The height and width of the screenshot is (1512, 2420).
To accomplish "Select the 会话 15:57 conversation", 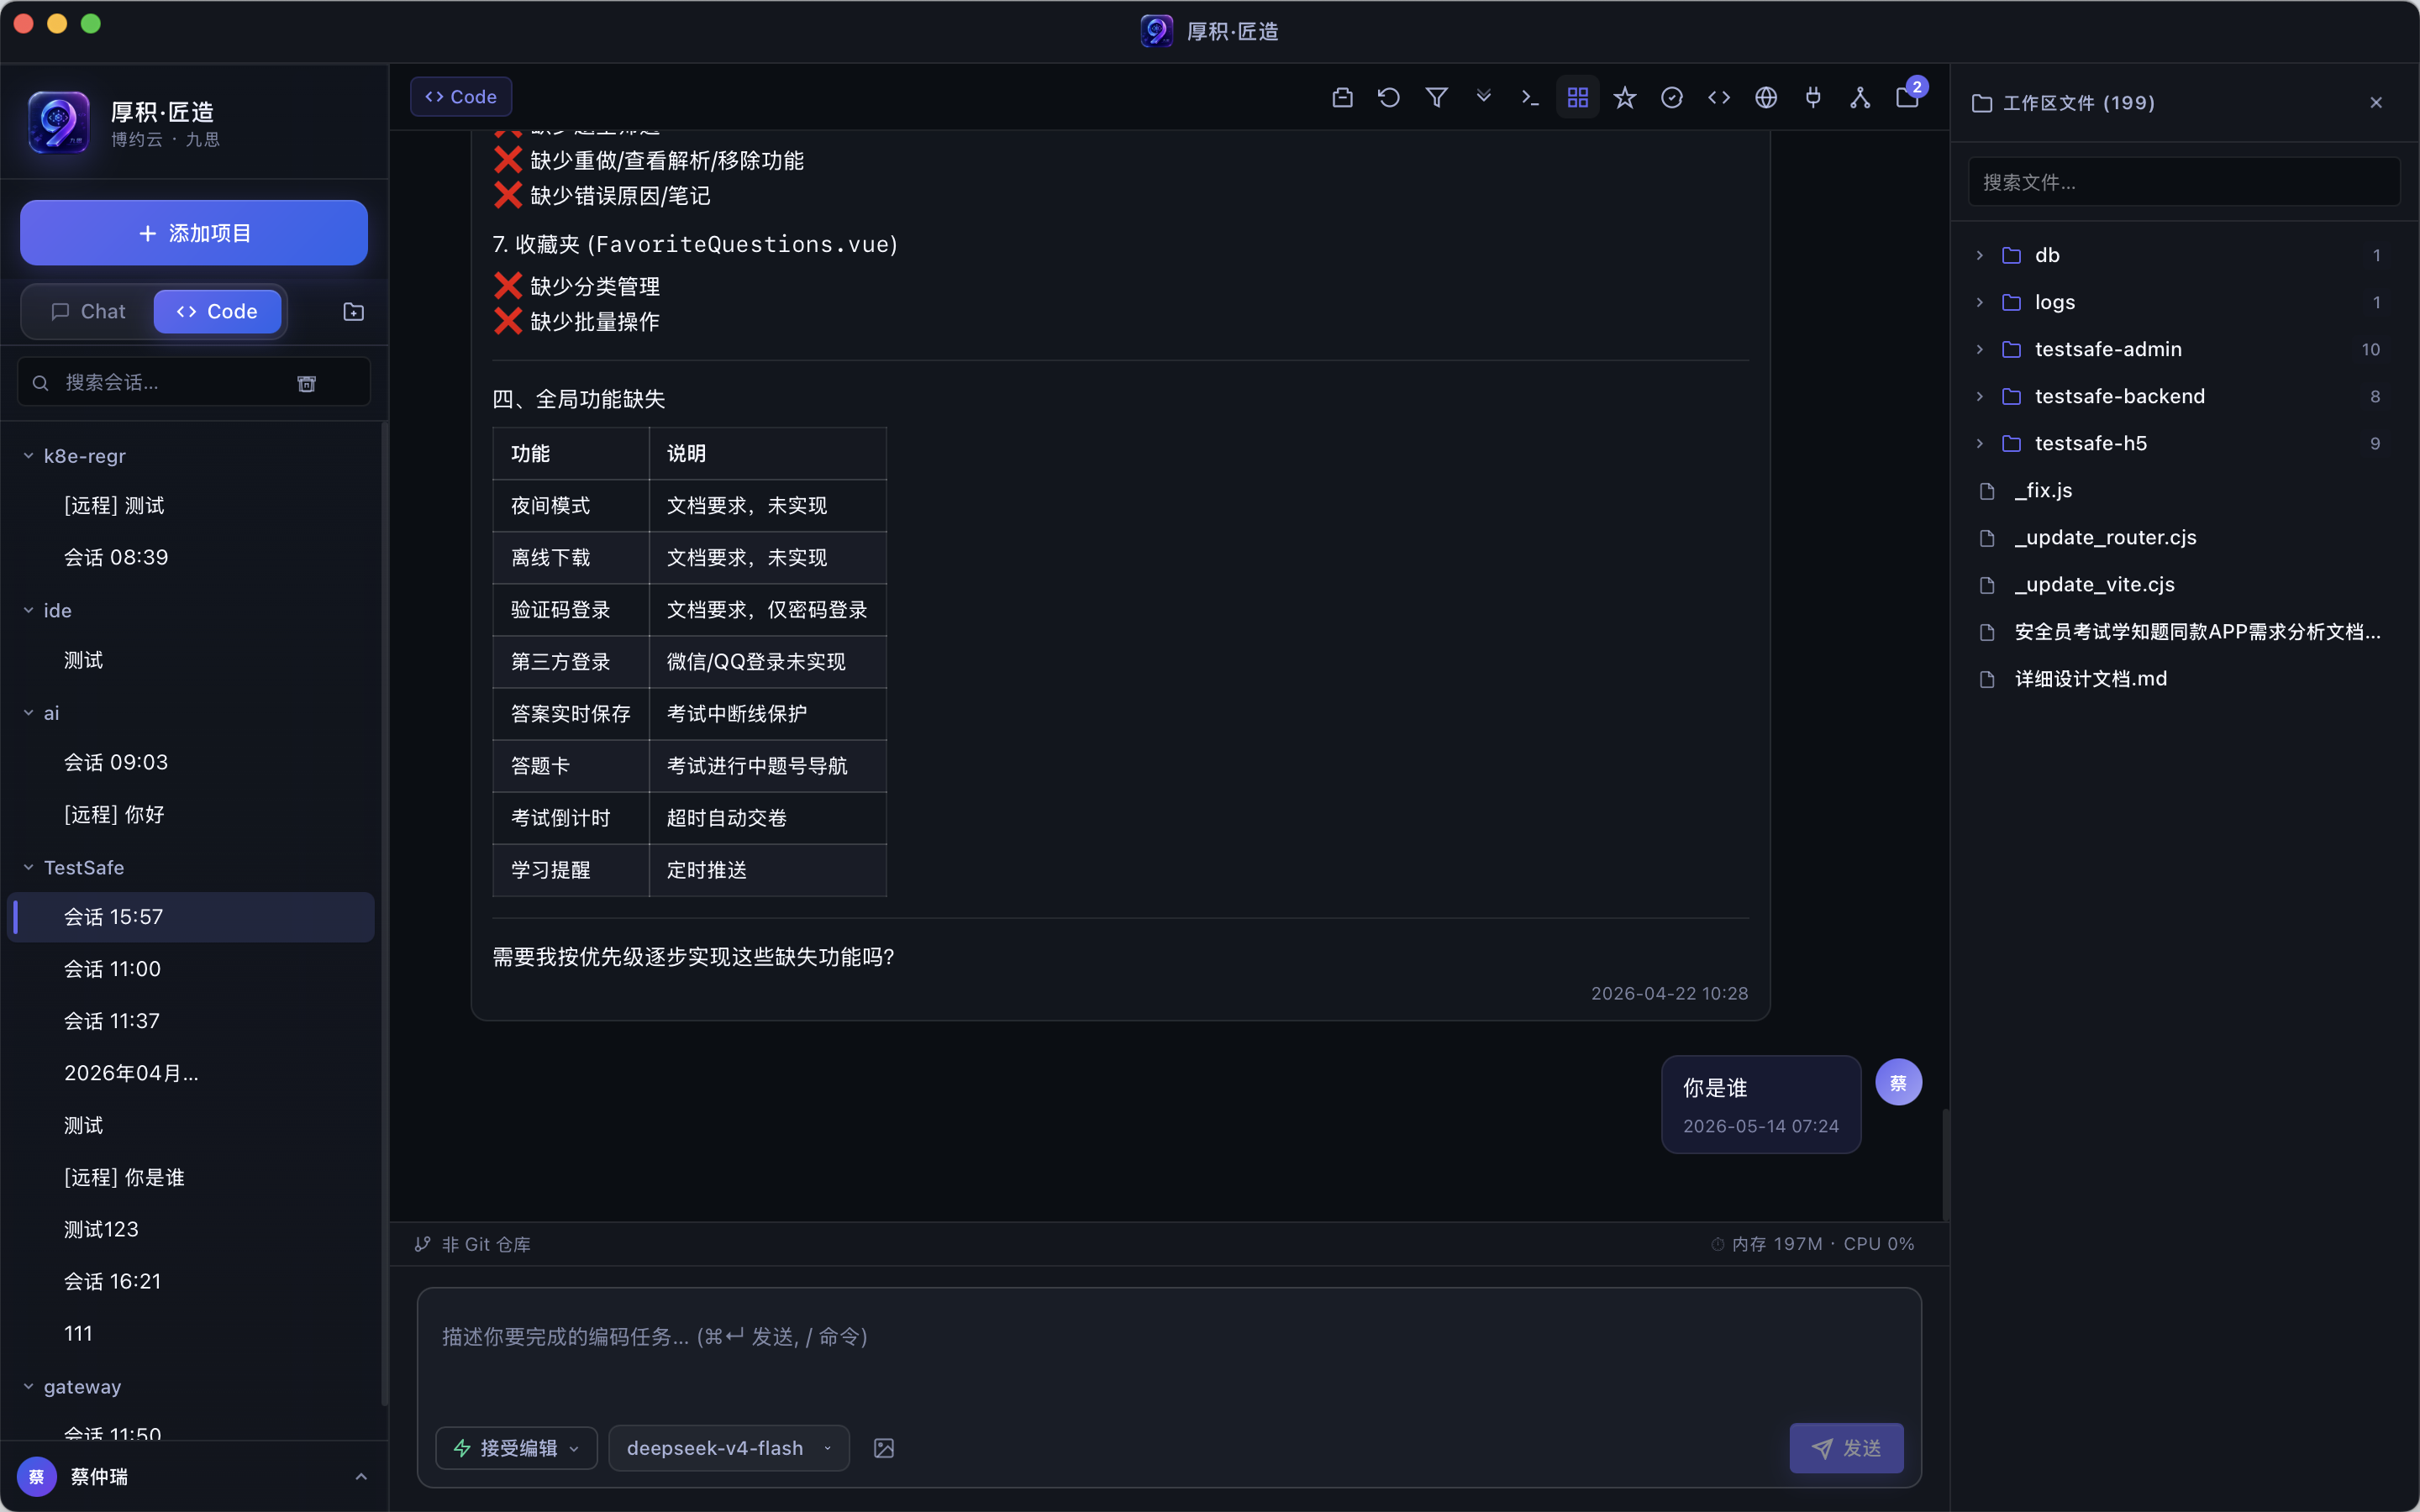I will (x=192, y=917).
